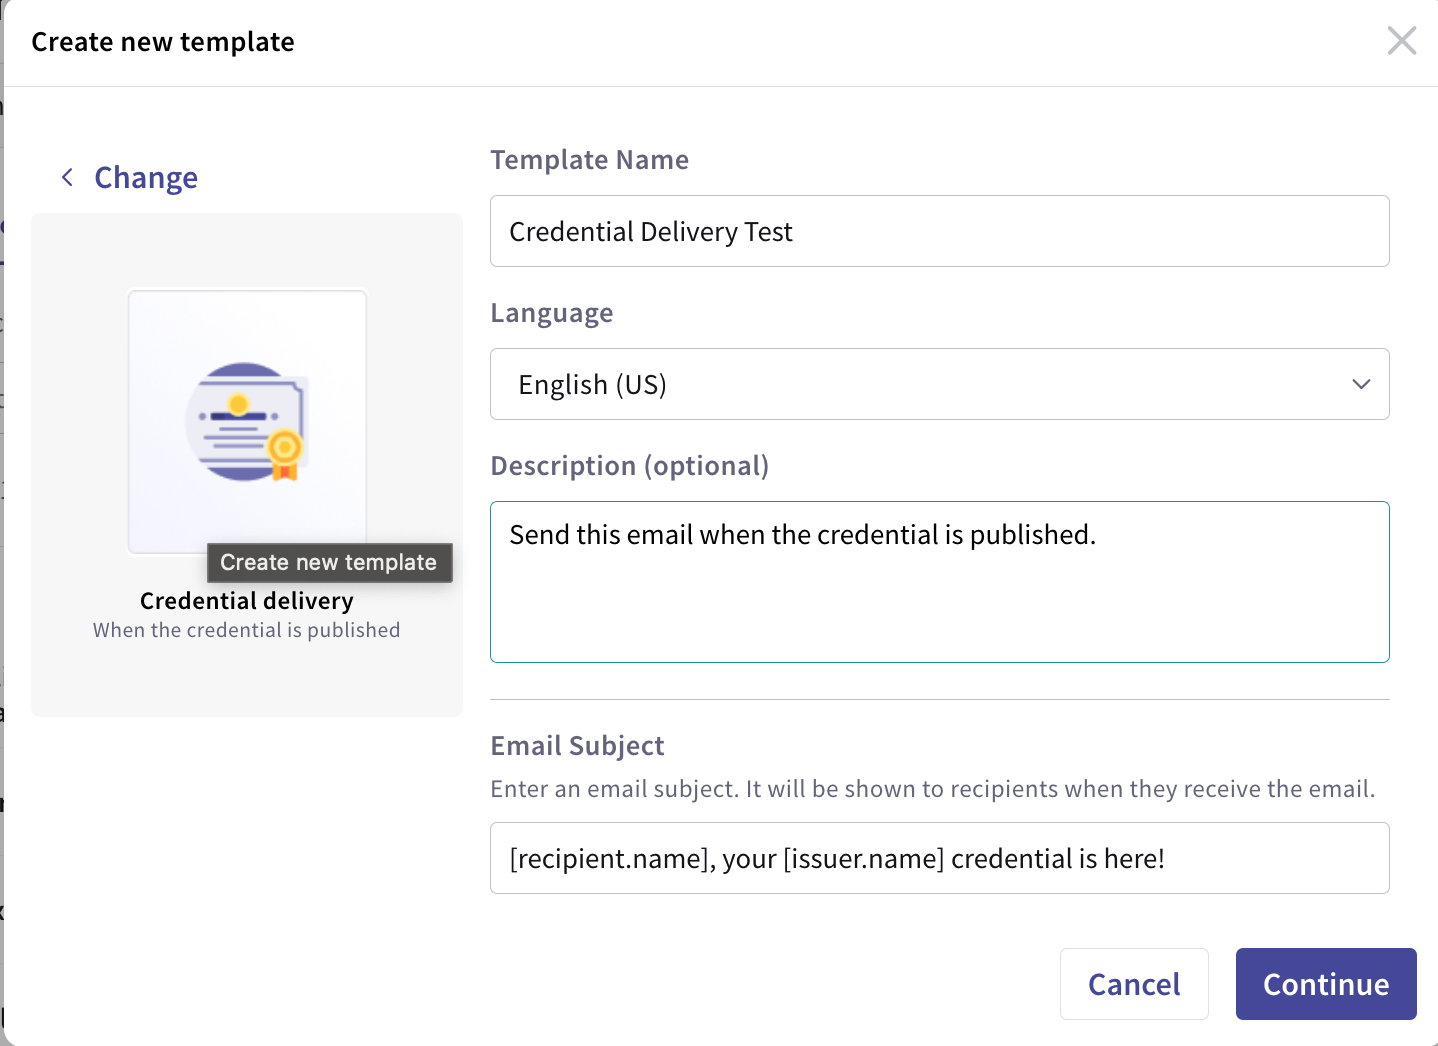The width and height of the screenshot is (1438, 1046).
Task: Click the Email Subject input field
Action: click(x=939, y=858)
